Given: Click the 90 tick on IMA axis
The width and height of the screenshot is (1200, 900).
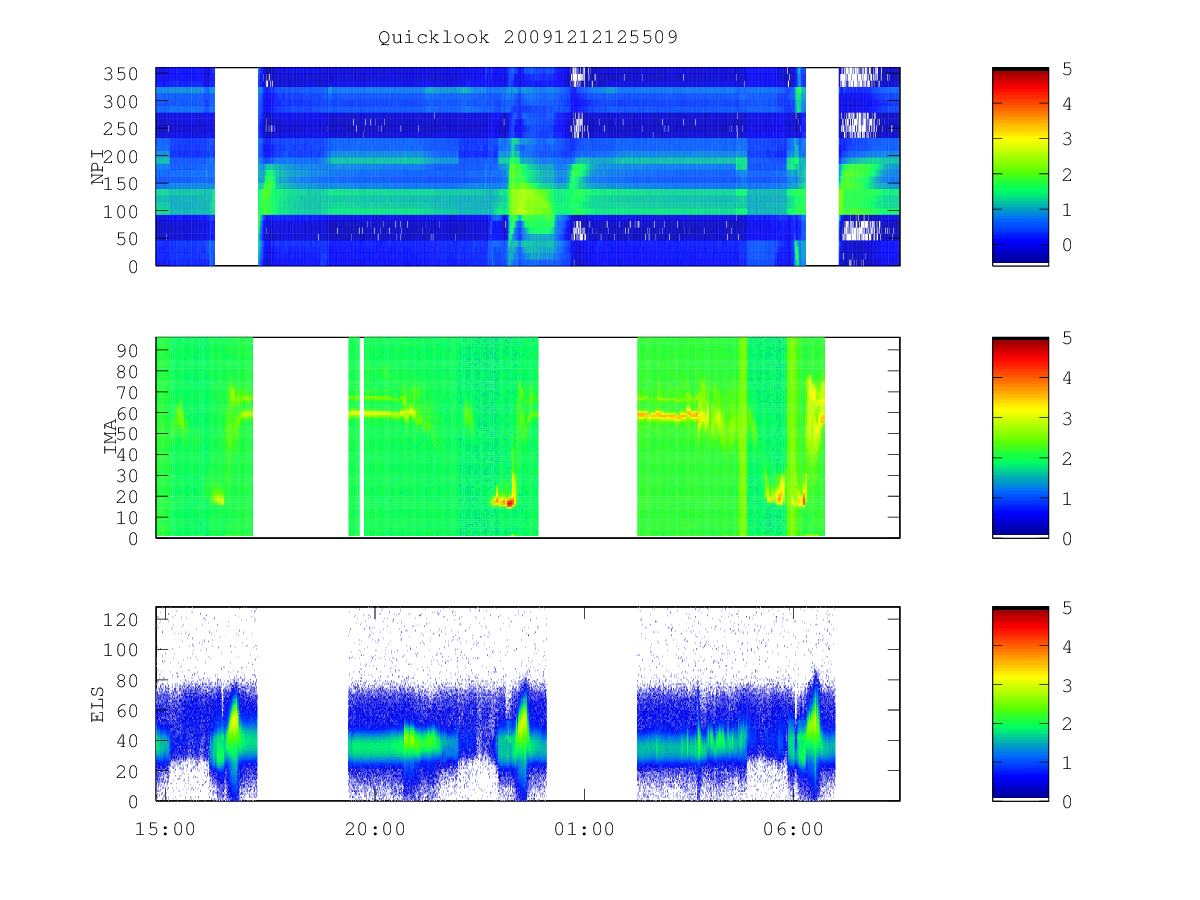Looking at the screenshot, I should point(126,350).
